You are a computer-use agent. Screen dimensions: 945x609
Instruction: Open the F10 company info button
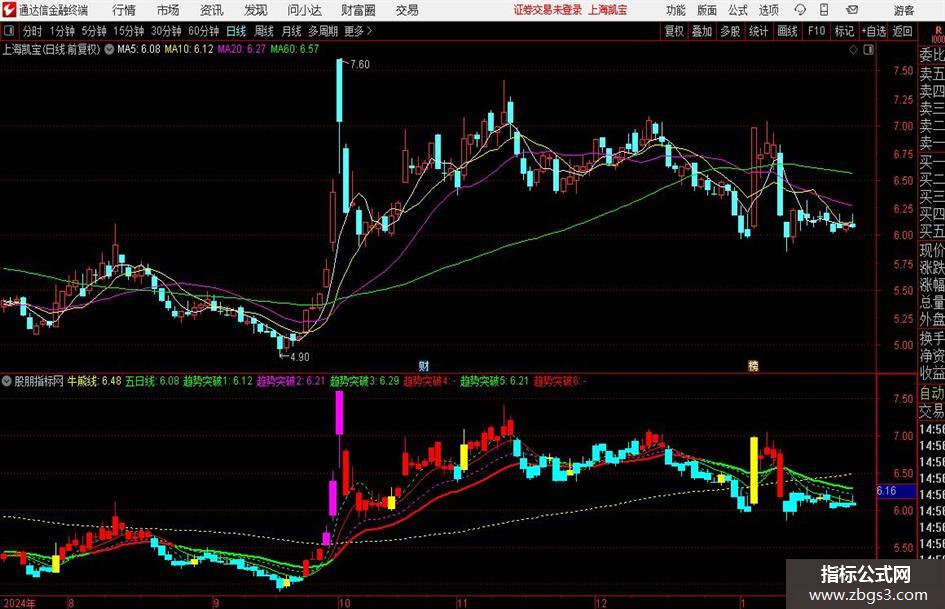[816, 31]
